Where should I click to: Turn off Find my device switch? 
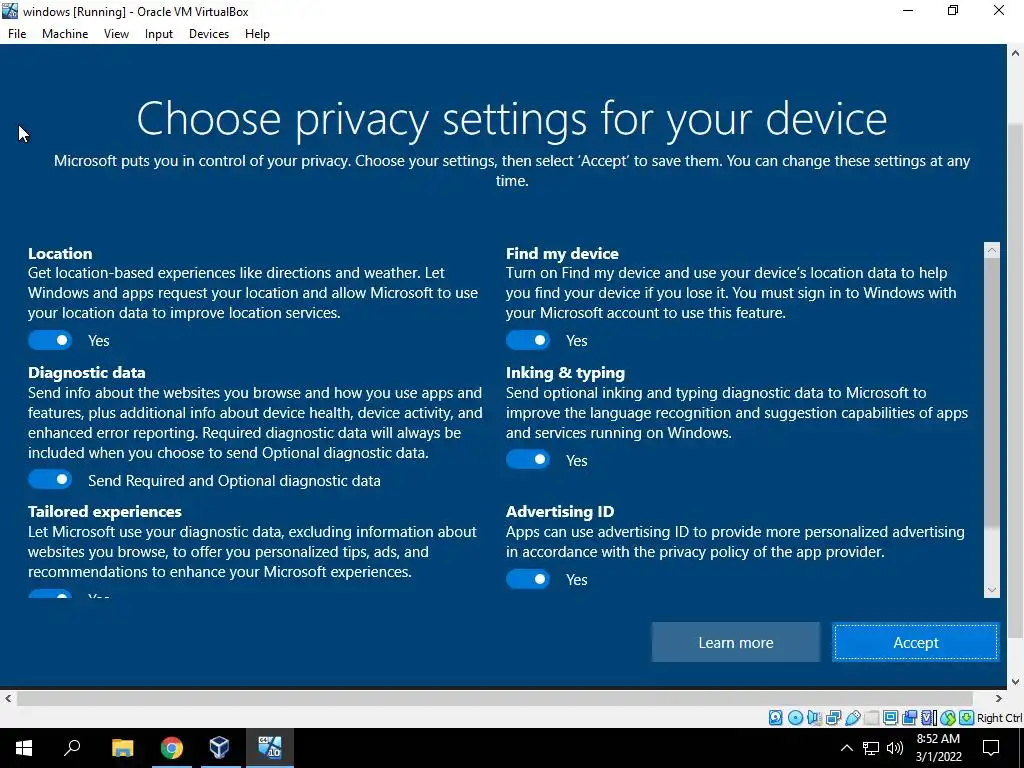click(528, 340)
